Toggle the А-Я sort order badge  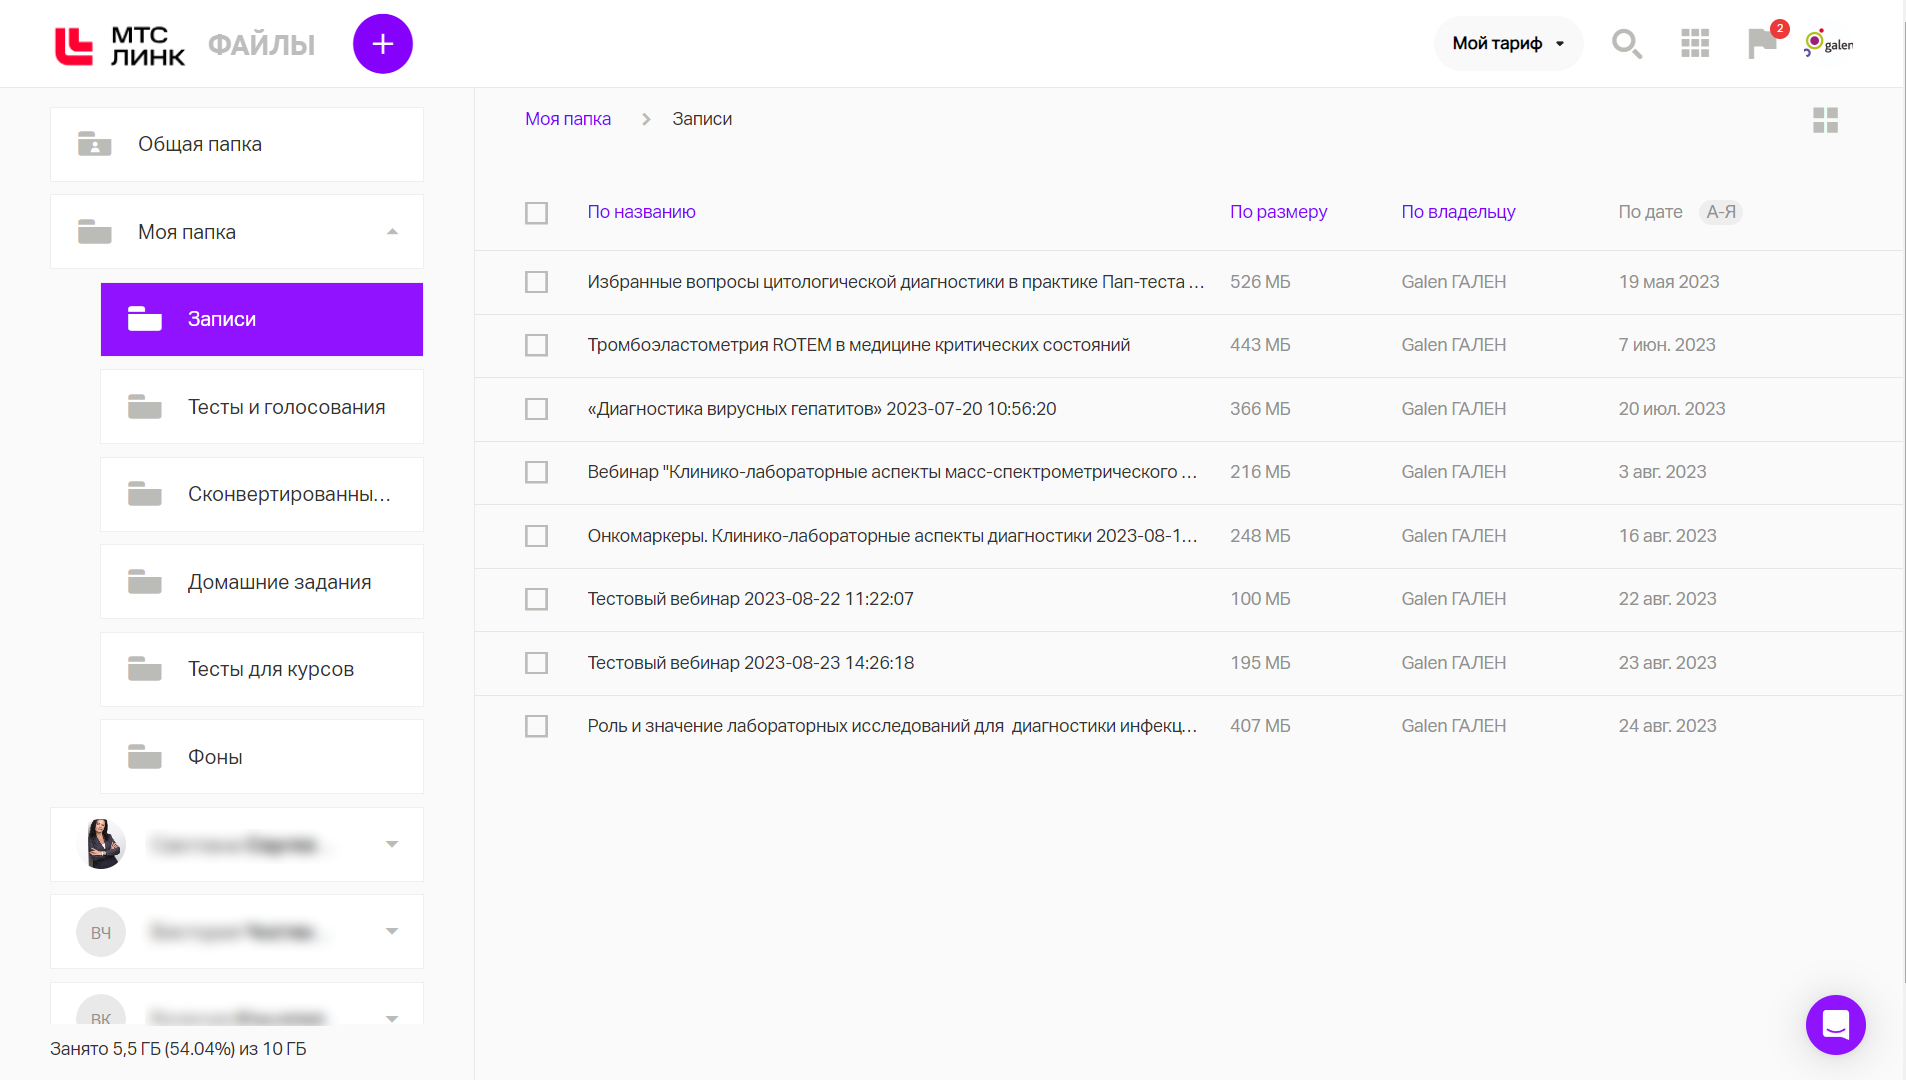[1721, 212]
